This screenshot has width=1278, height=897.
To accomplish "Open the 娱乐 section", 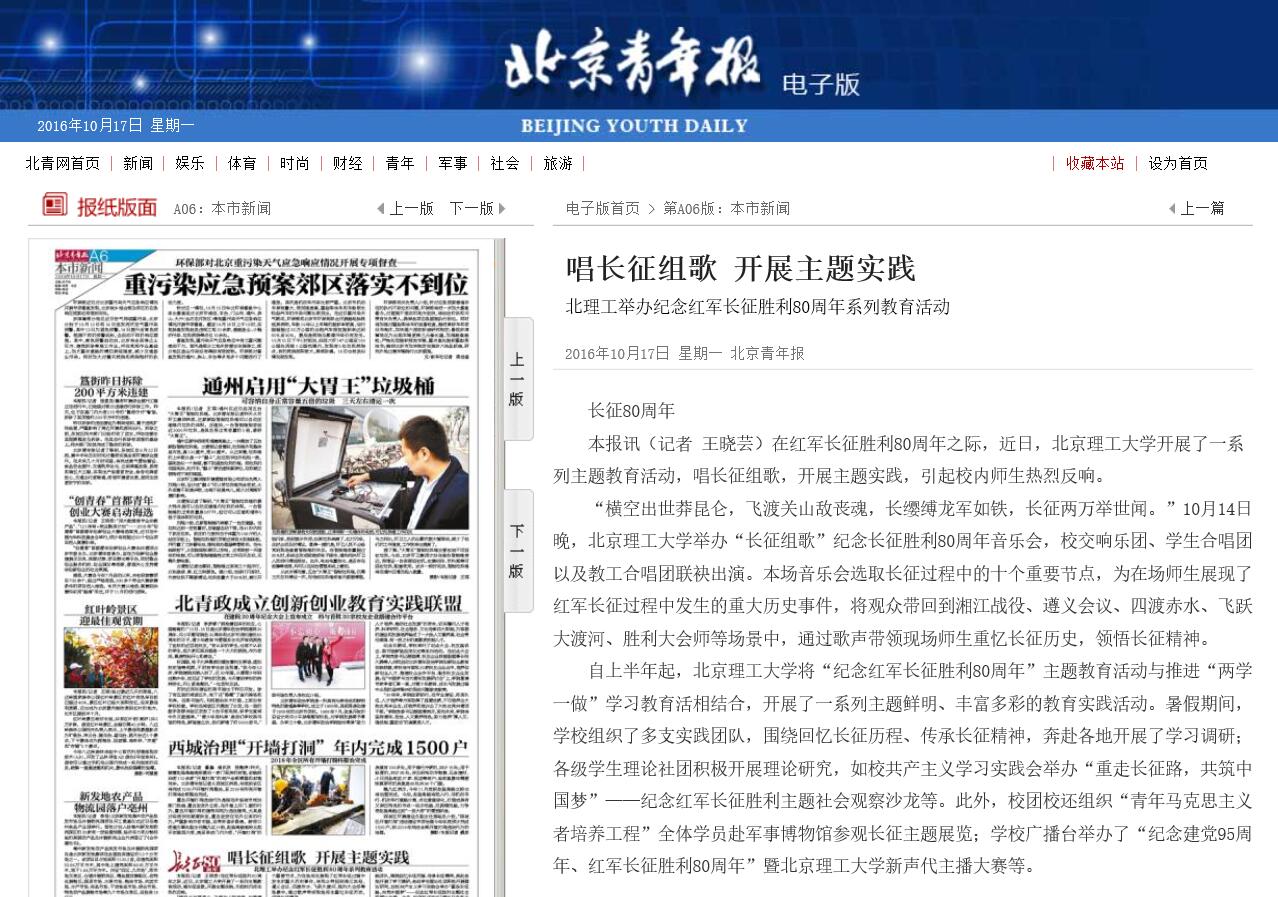I will 189,163.
